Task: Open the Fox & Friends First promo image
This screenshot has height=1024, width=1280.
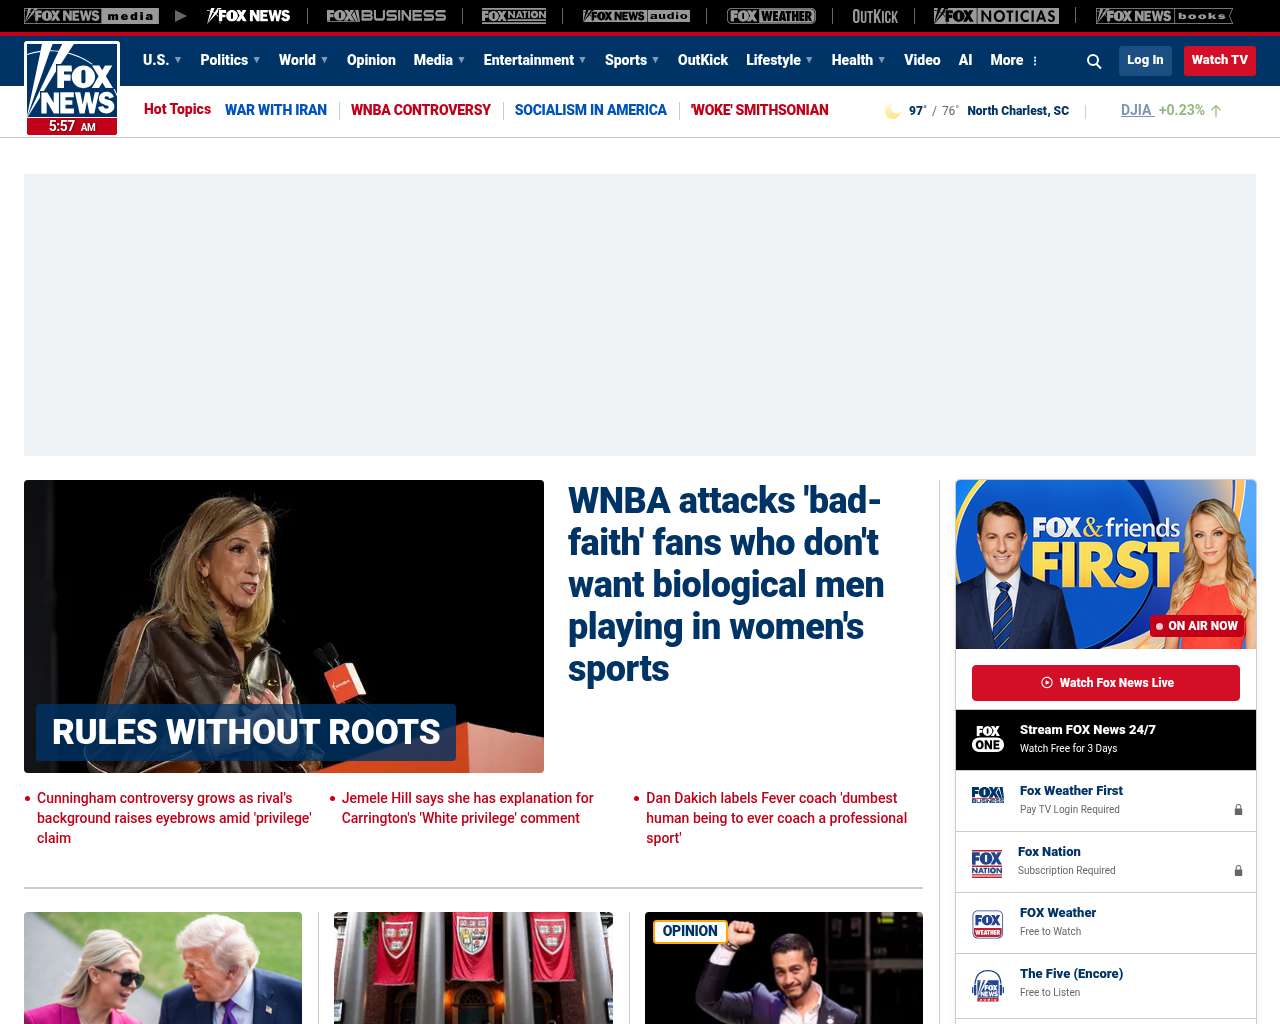Action: 1106,564
